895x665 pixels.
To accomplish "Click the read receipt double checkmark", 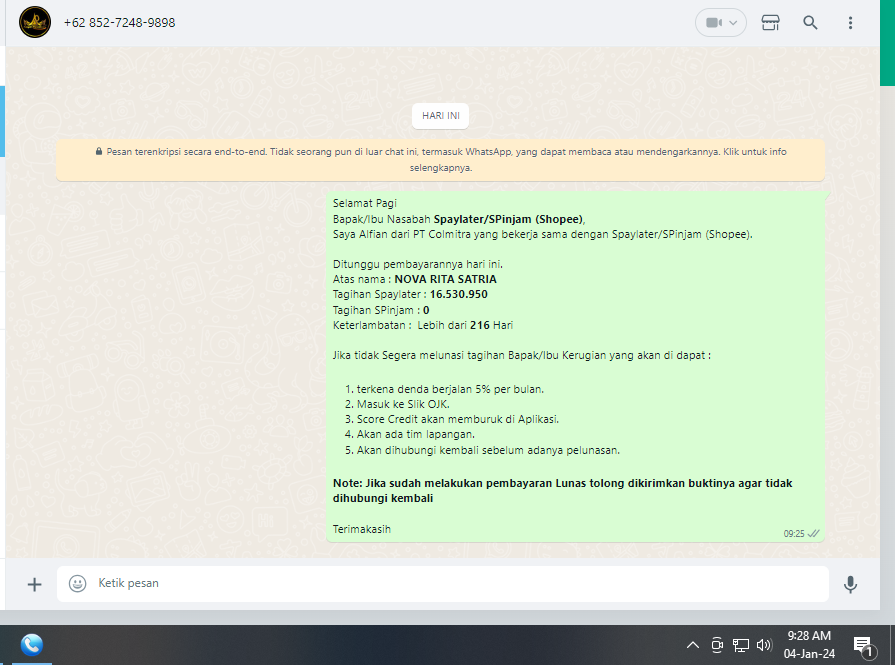I will 813,534.
